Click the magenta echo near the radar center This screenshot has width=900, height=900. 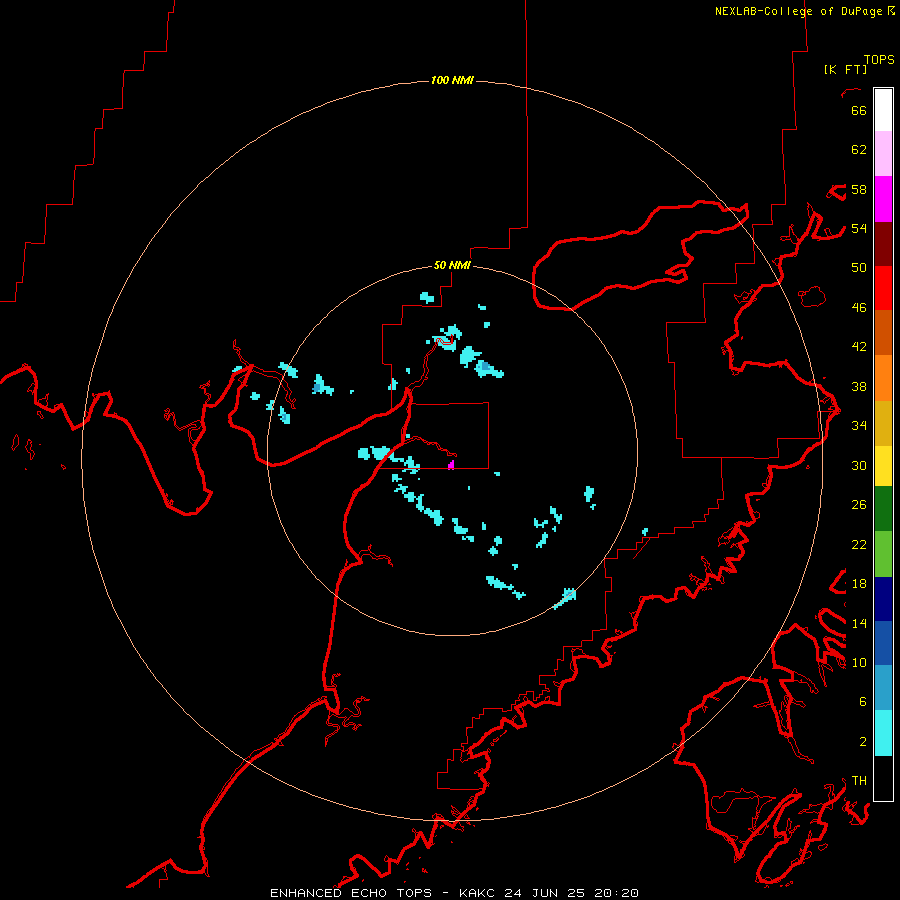point(451,464)
